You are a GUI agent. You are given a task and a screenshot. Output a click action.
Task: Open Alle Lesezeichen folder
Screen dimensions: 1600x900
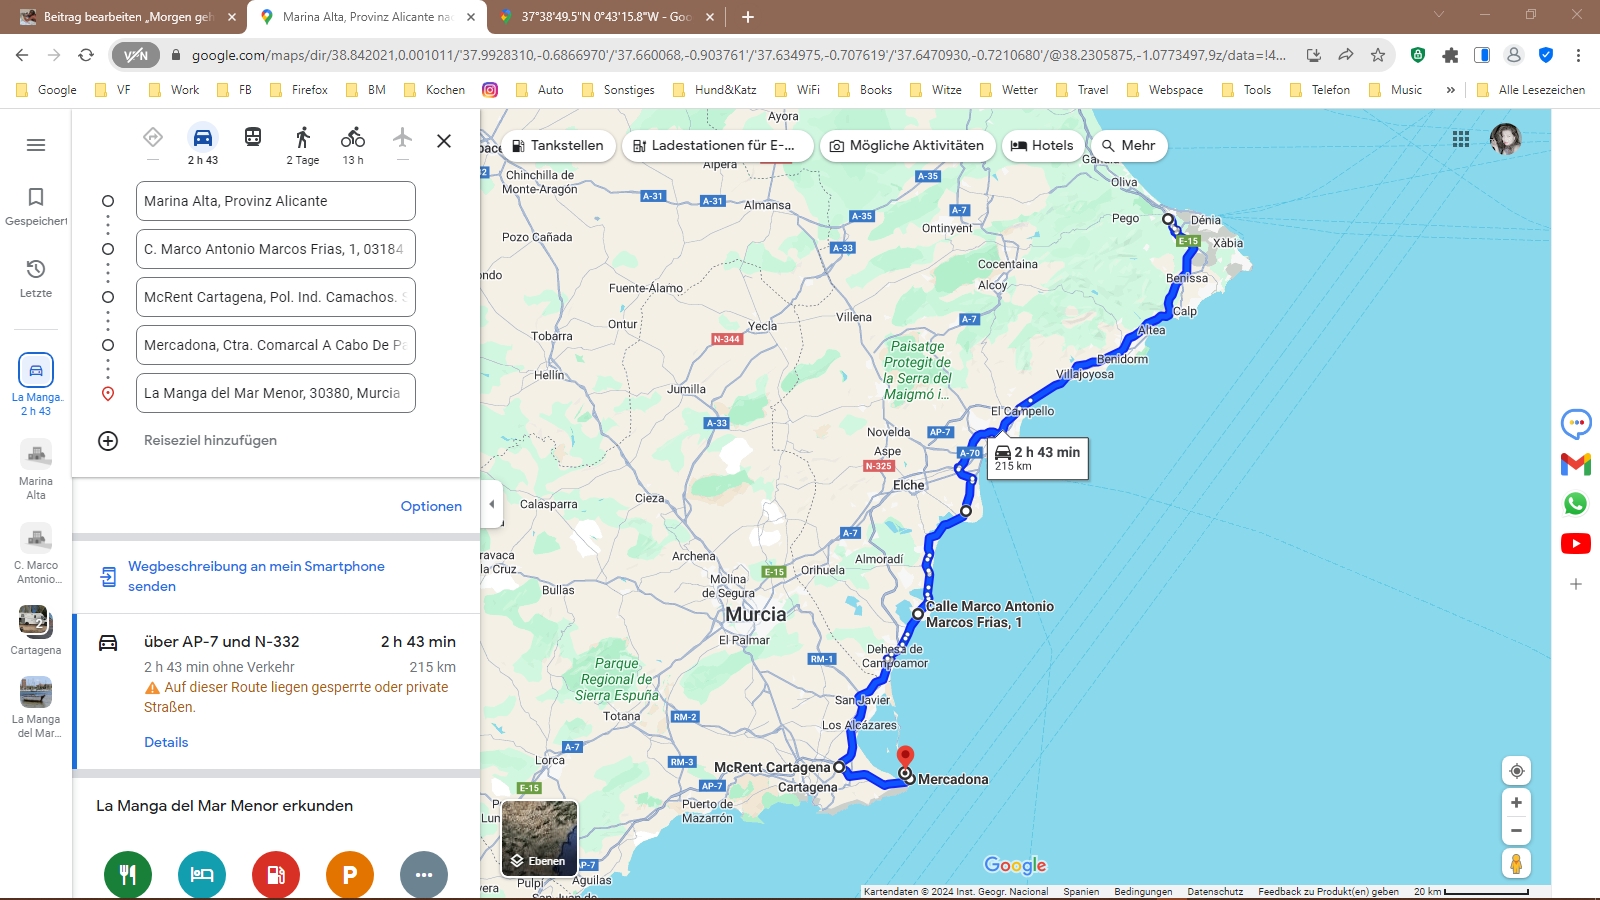click(x=1531, y=90)
